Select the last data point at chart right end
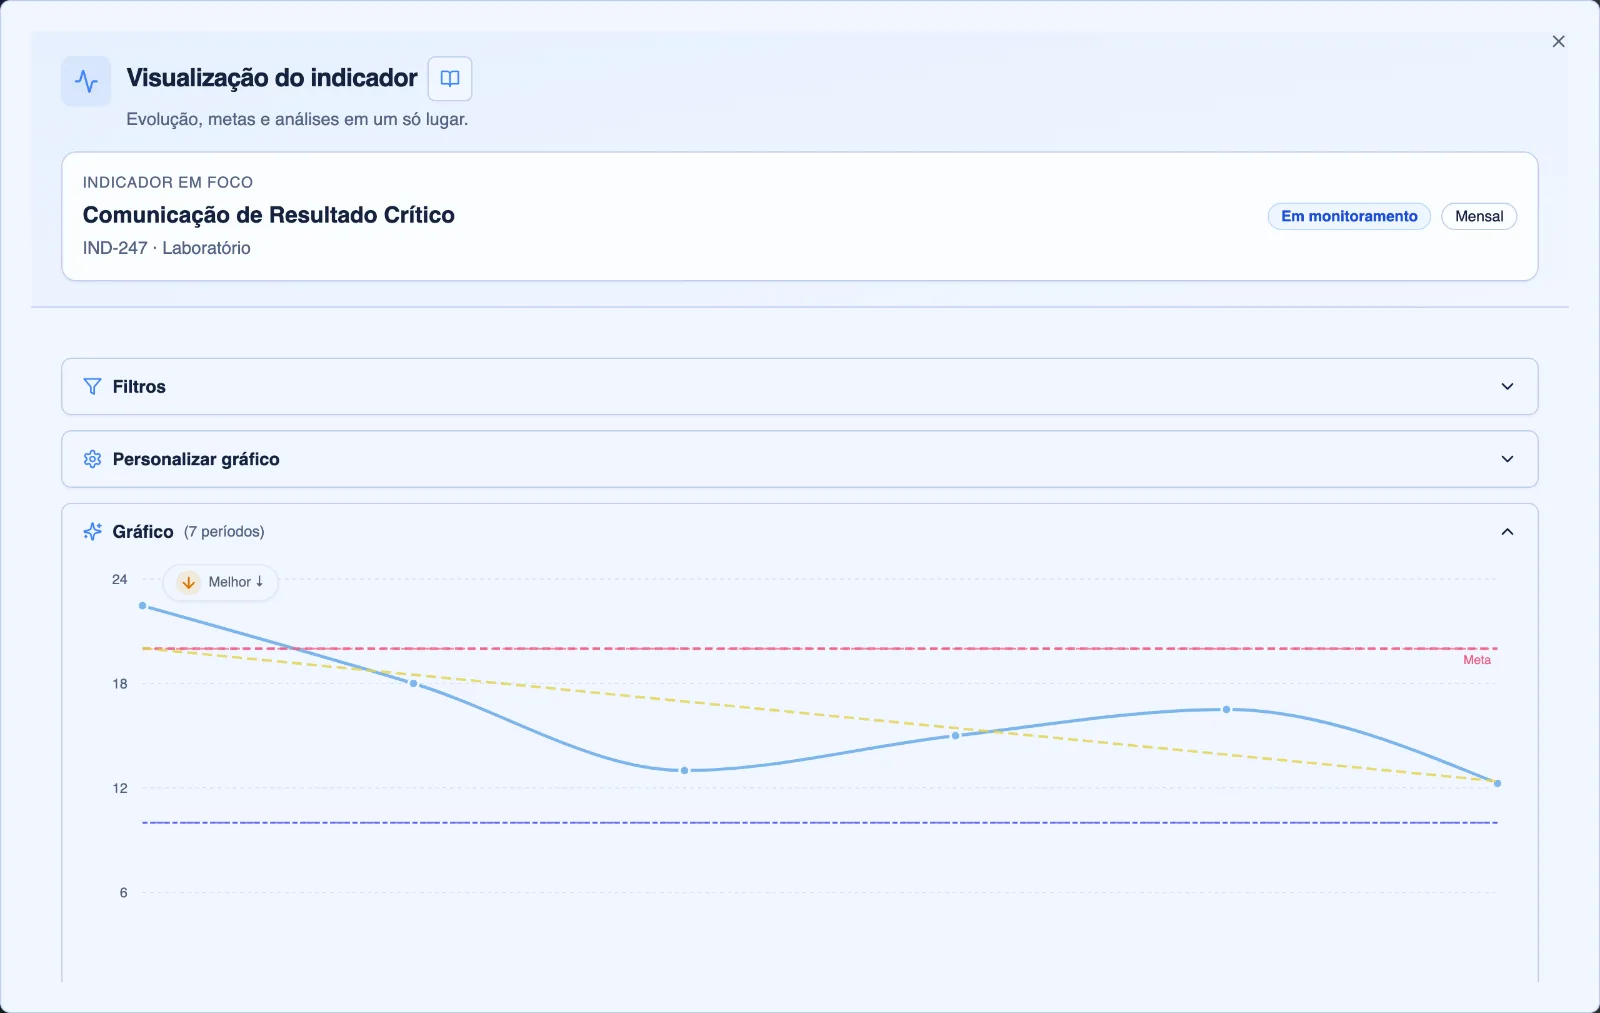Image resolution: width=1600 pixels, height=1013 pixels. (x=1497, y=783)
